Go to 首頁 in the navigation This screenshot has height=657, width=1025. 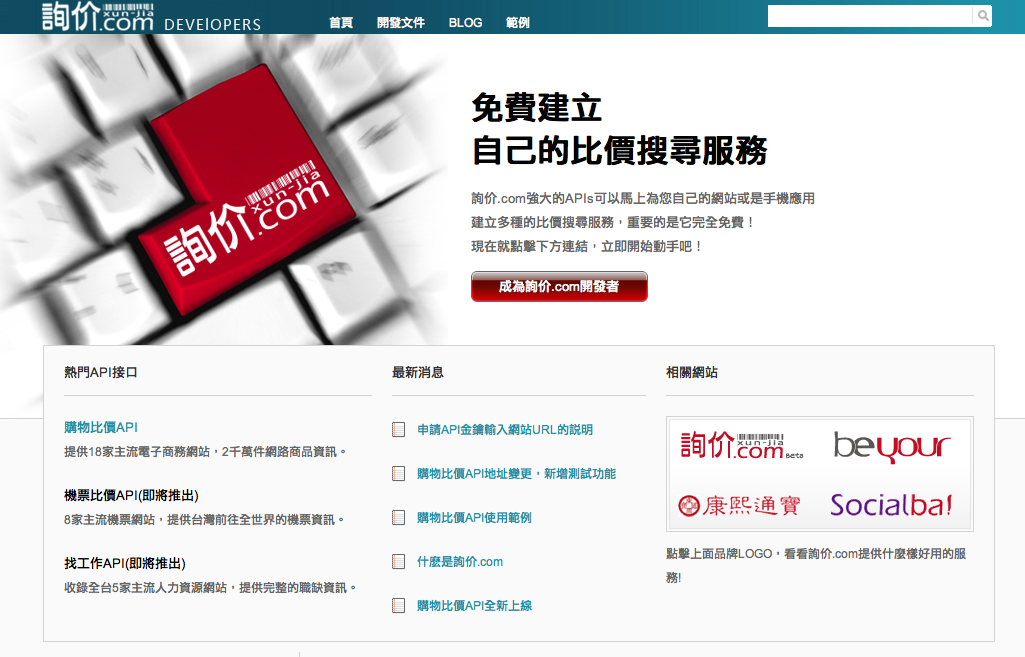pyautogui.click(x=341, y=23)
